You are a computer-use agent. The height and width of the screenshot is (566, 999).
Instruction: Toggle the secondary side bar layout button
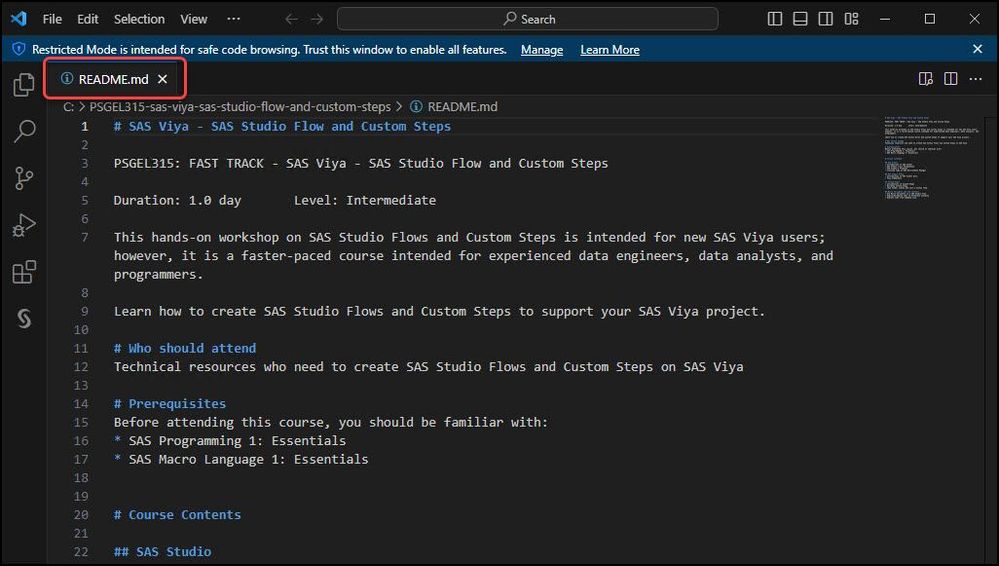[825, 19]
